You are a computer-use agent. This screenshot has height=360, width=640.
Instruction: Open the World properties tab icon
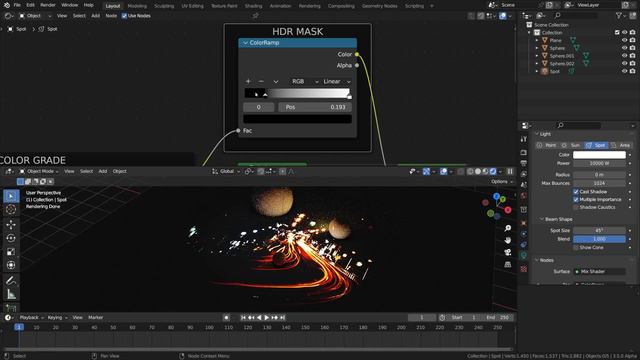coord(524,196)
